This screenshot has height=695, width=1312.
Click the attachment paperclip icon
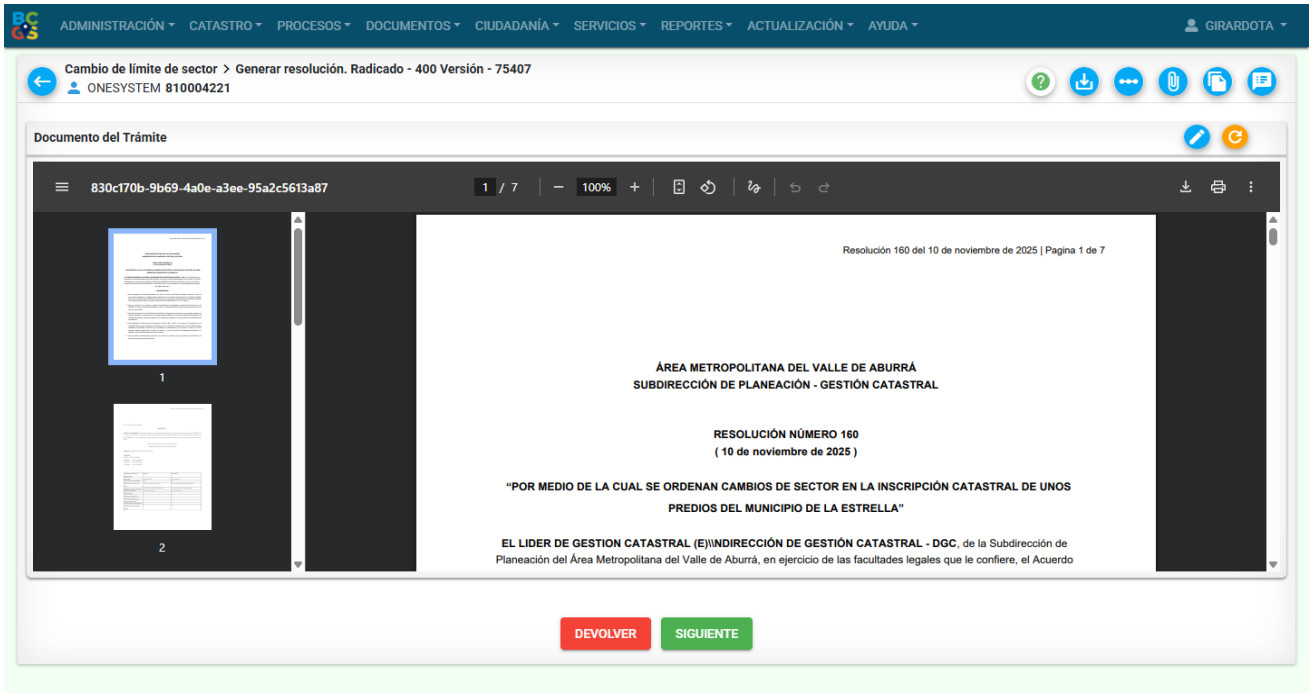click(x=1172, y=82)
